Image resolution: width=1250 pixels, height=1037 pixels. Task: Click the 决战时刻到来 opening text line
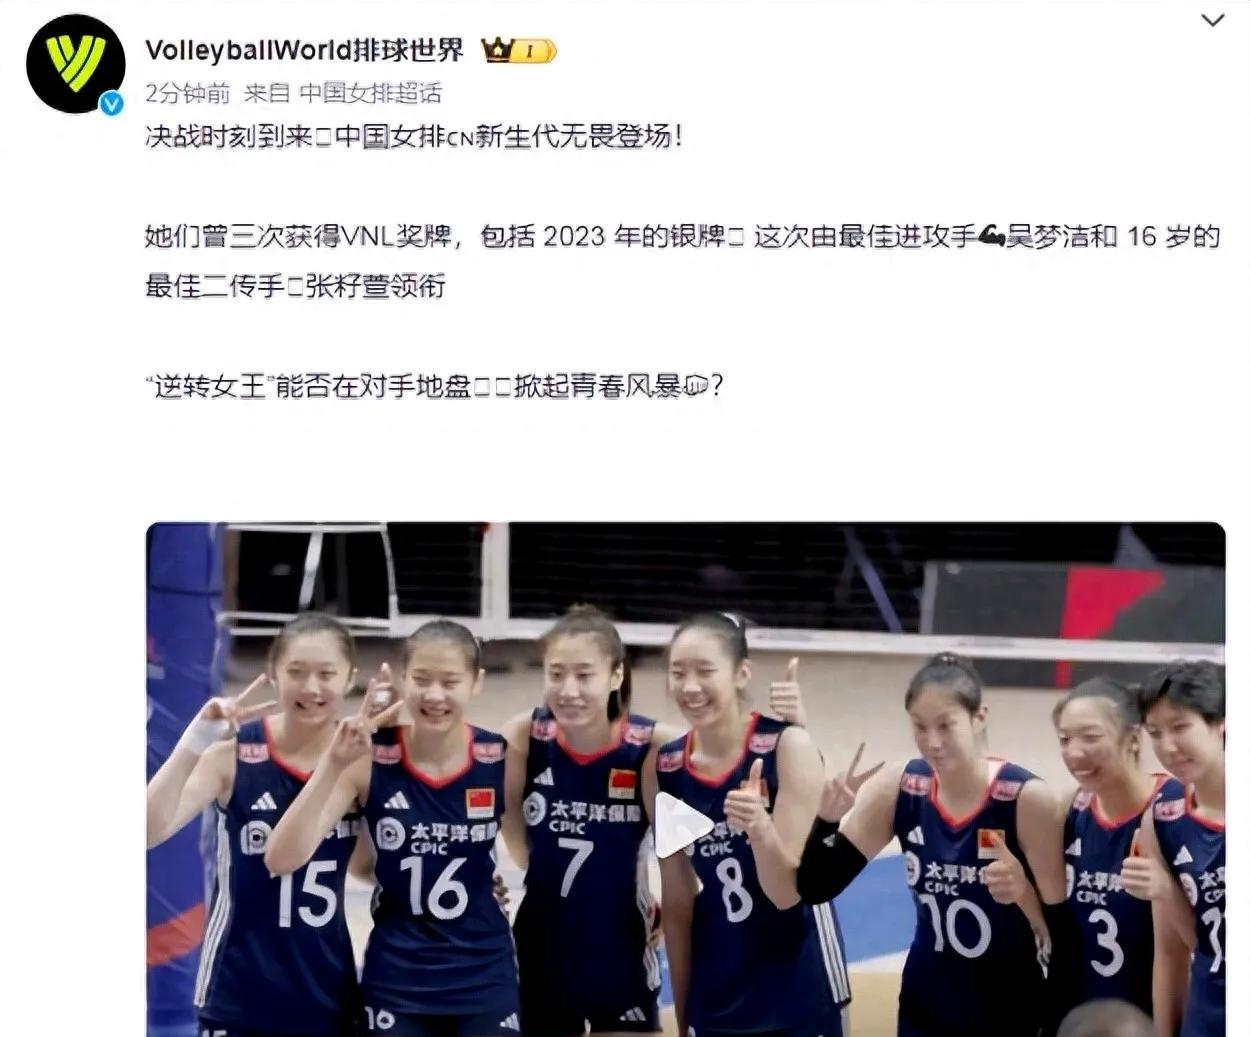tap(414, 137)
